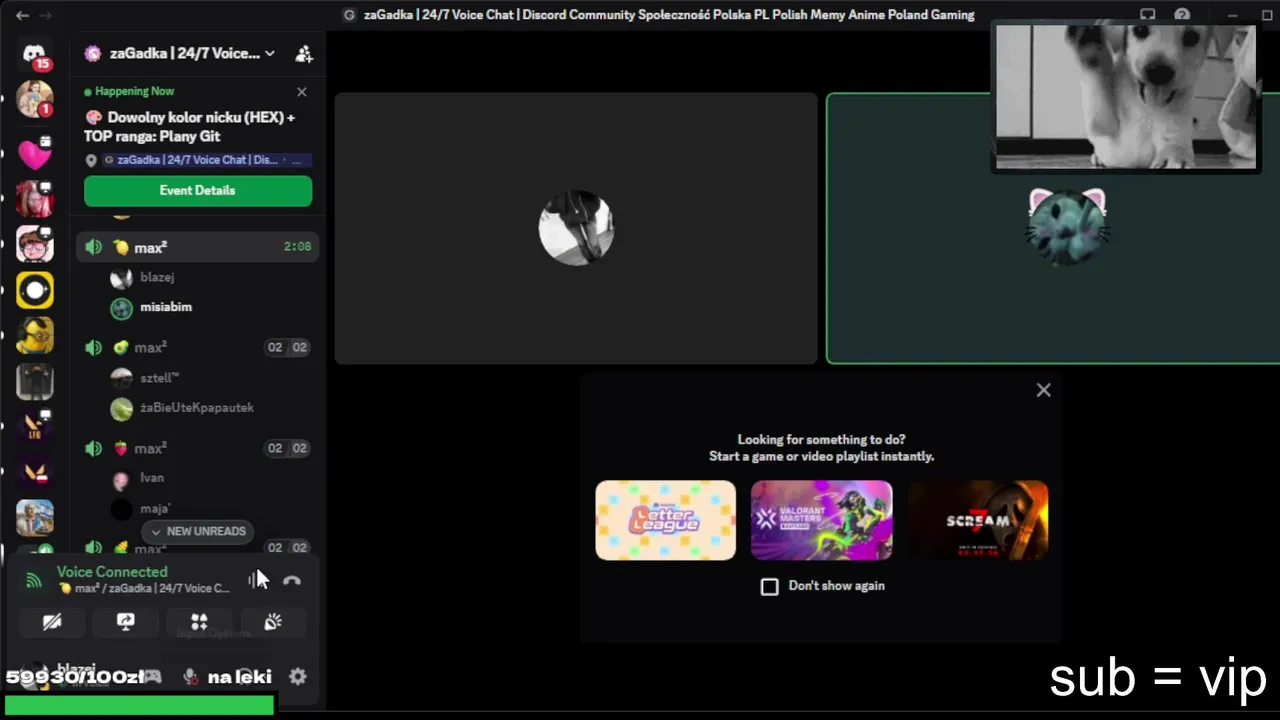
Task: Select the lemon max² voice channel with 2:08 timer
Action: click(198, 247)
